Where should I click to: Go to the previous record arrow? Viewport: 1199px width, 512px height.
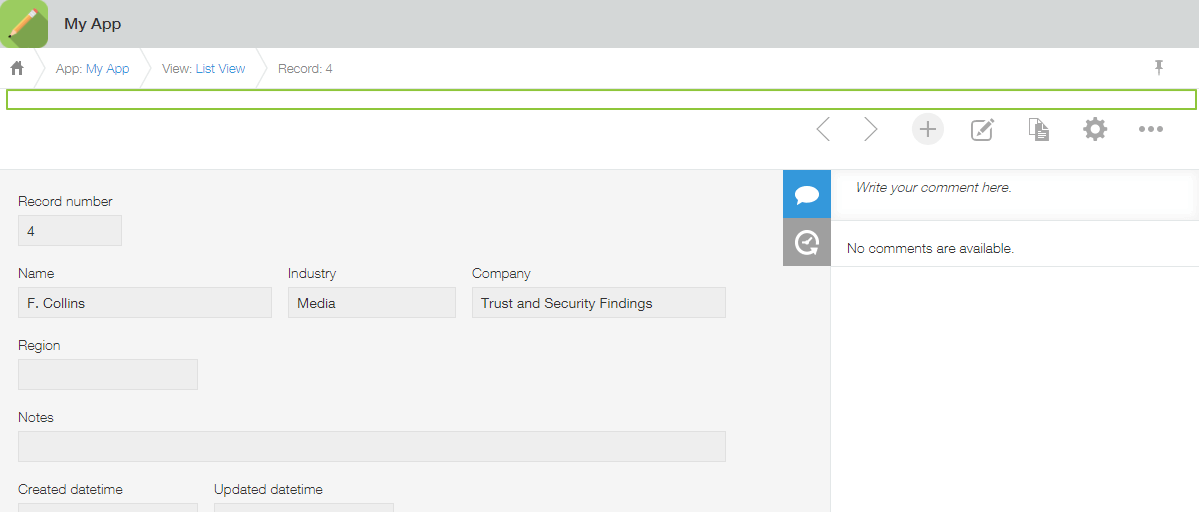[823, 129]
